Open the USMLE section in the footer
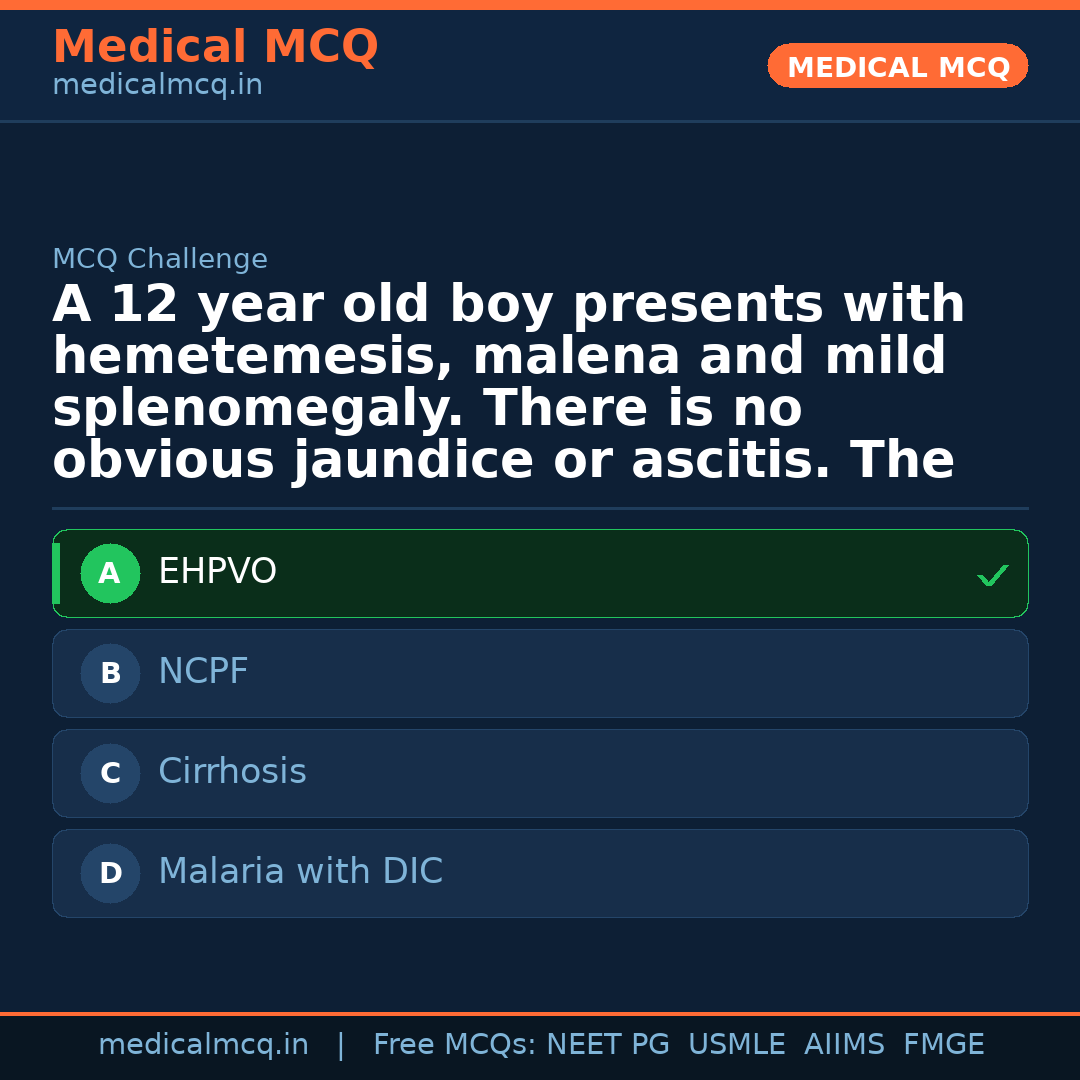This screenshot has width=1080, height=1080. point(737,1044)
